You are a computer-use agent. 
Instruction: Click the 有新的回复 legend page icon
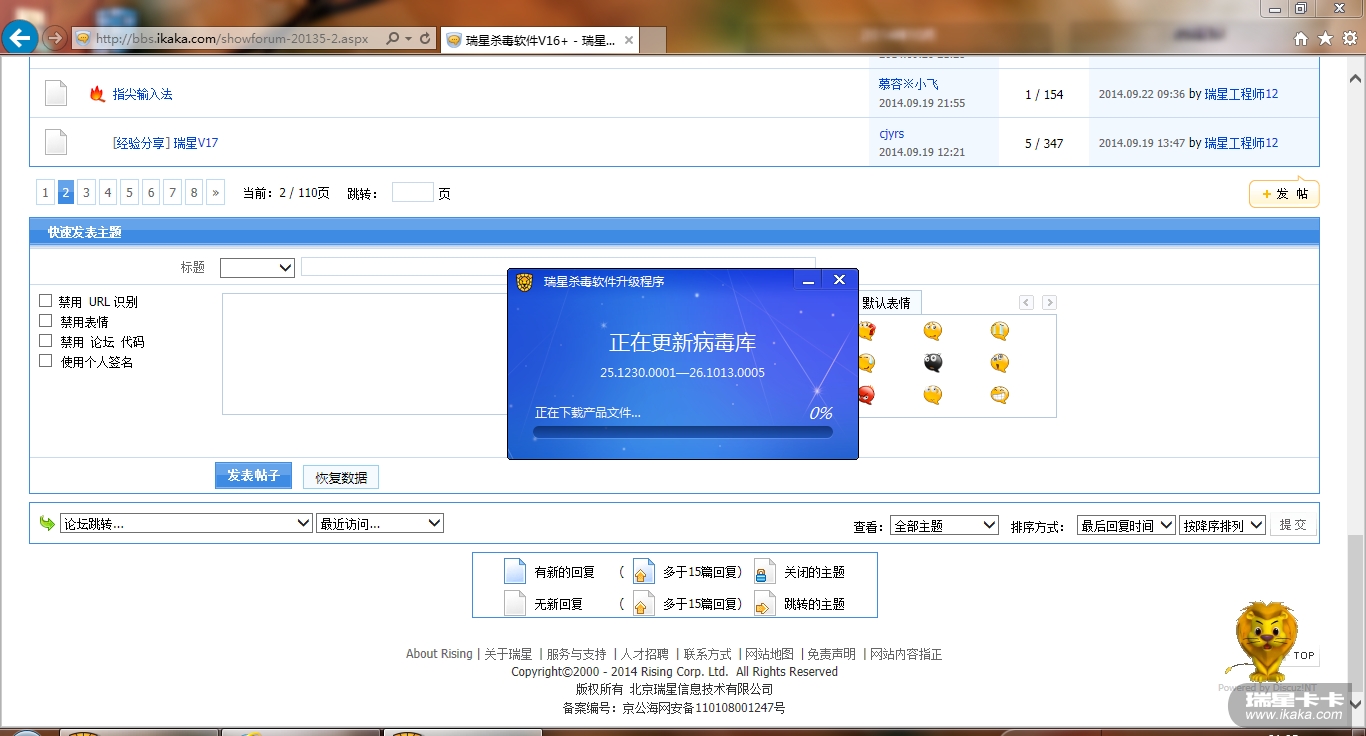(515, 572)
